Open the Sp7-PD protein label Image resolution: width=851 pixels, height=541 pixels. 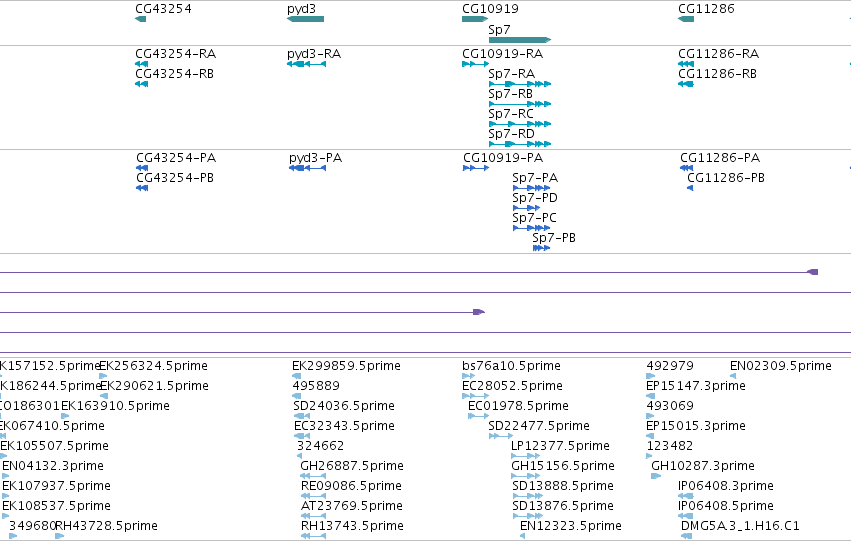(x=535, y=198)
